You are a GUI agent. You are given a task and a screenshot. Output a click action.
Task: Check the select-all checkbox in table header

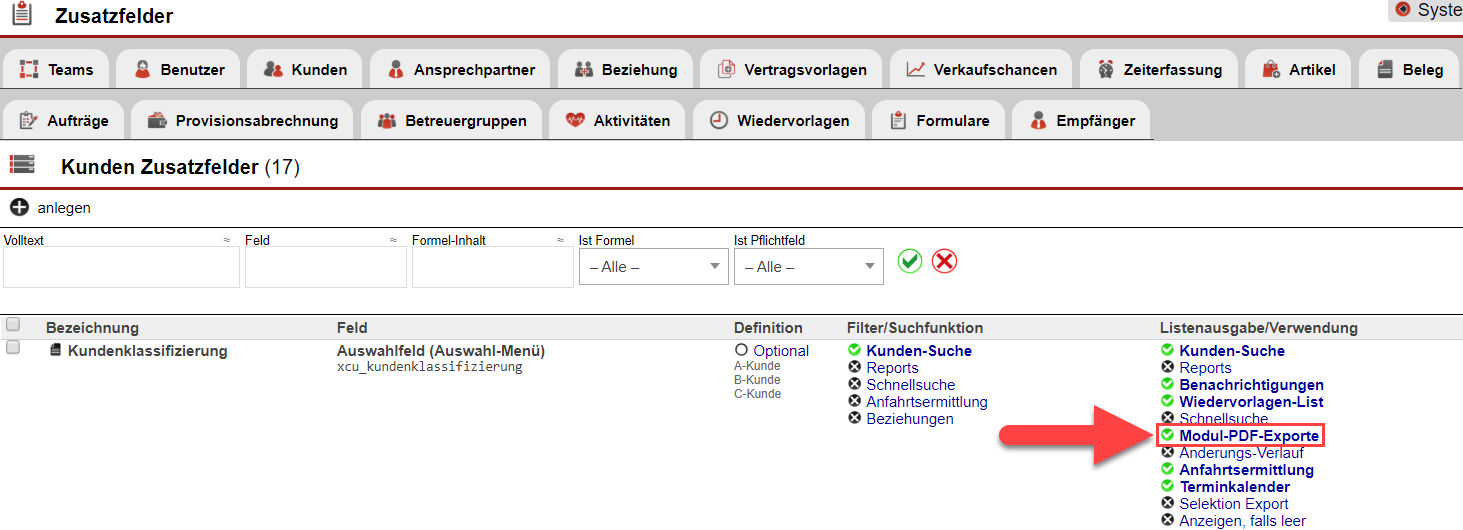pyautogui.click(x=13, y=325)
